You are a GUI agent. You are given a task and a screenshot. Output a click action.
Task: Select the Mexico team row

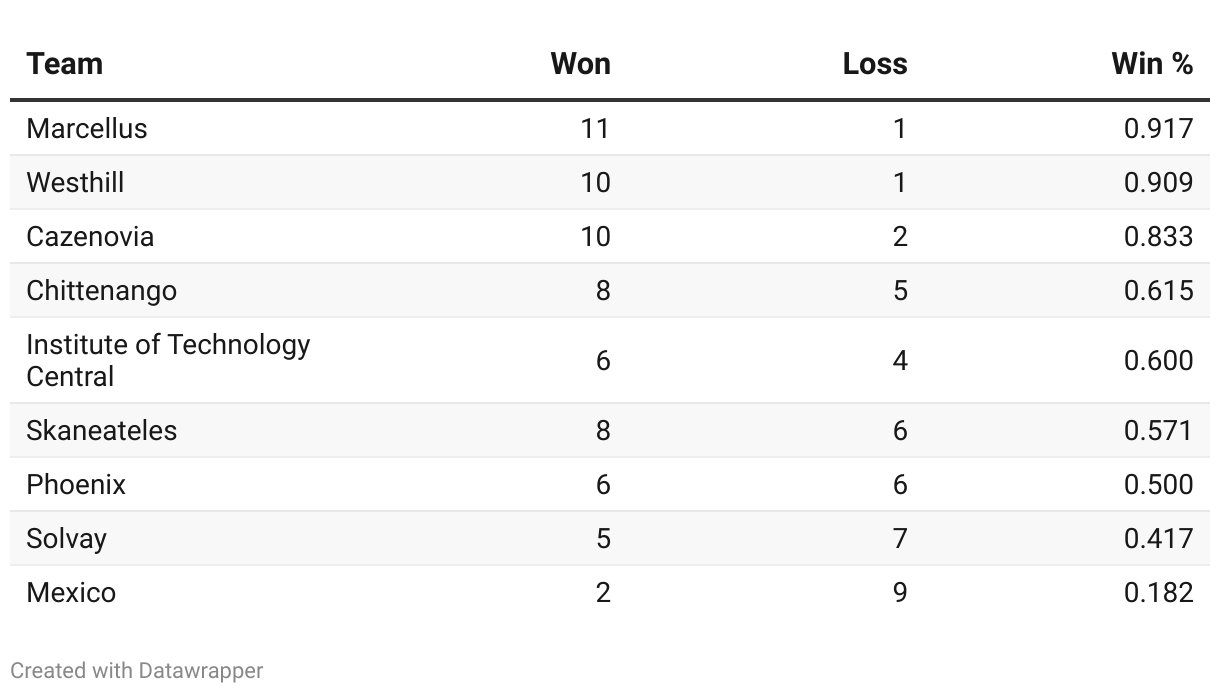[610, 592]
